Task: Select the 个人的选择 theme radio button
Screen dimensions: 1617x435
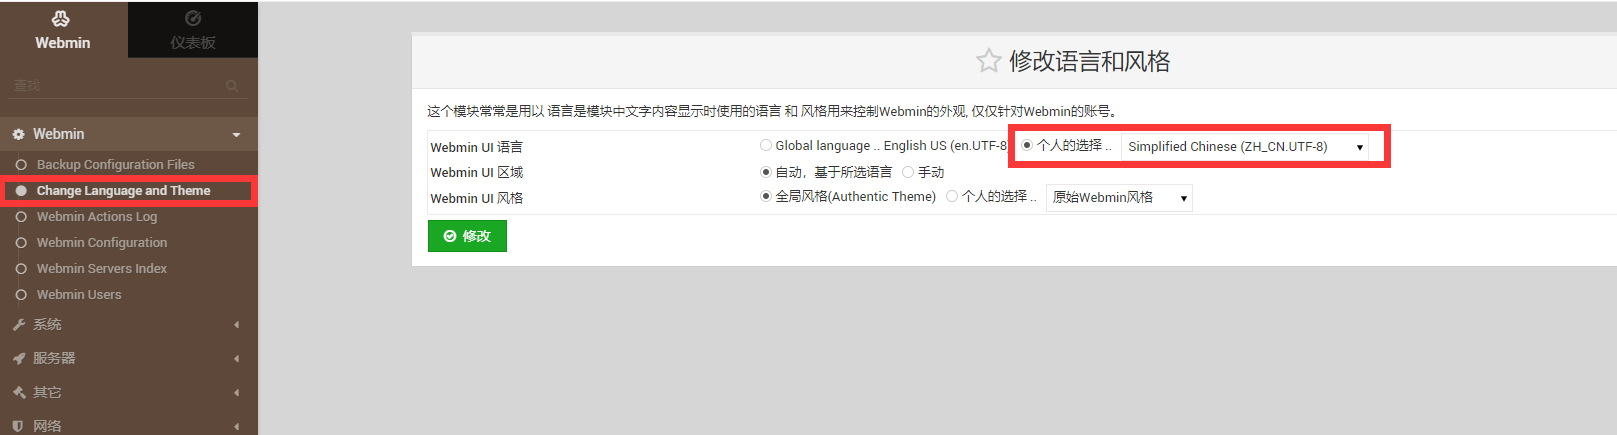Action: coord(952,196)
